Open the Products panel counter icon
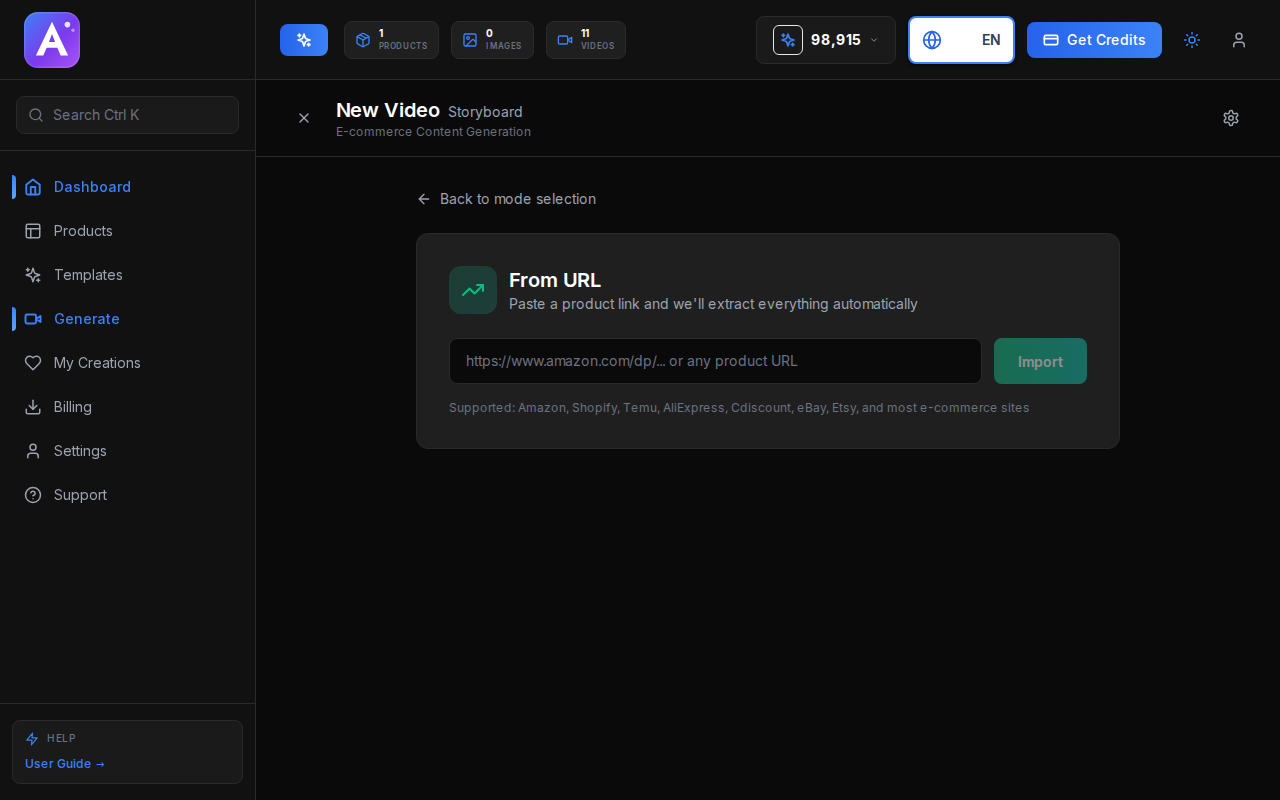 [x=362, y=40]
